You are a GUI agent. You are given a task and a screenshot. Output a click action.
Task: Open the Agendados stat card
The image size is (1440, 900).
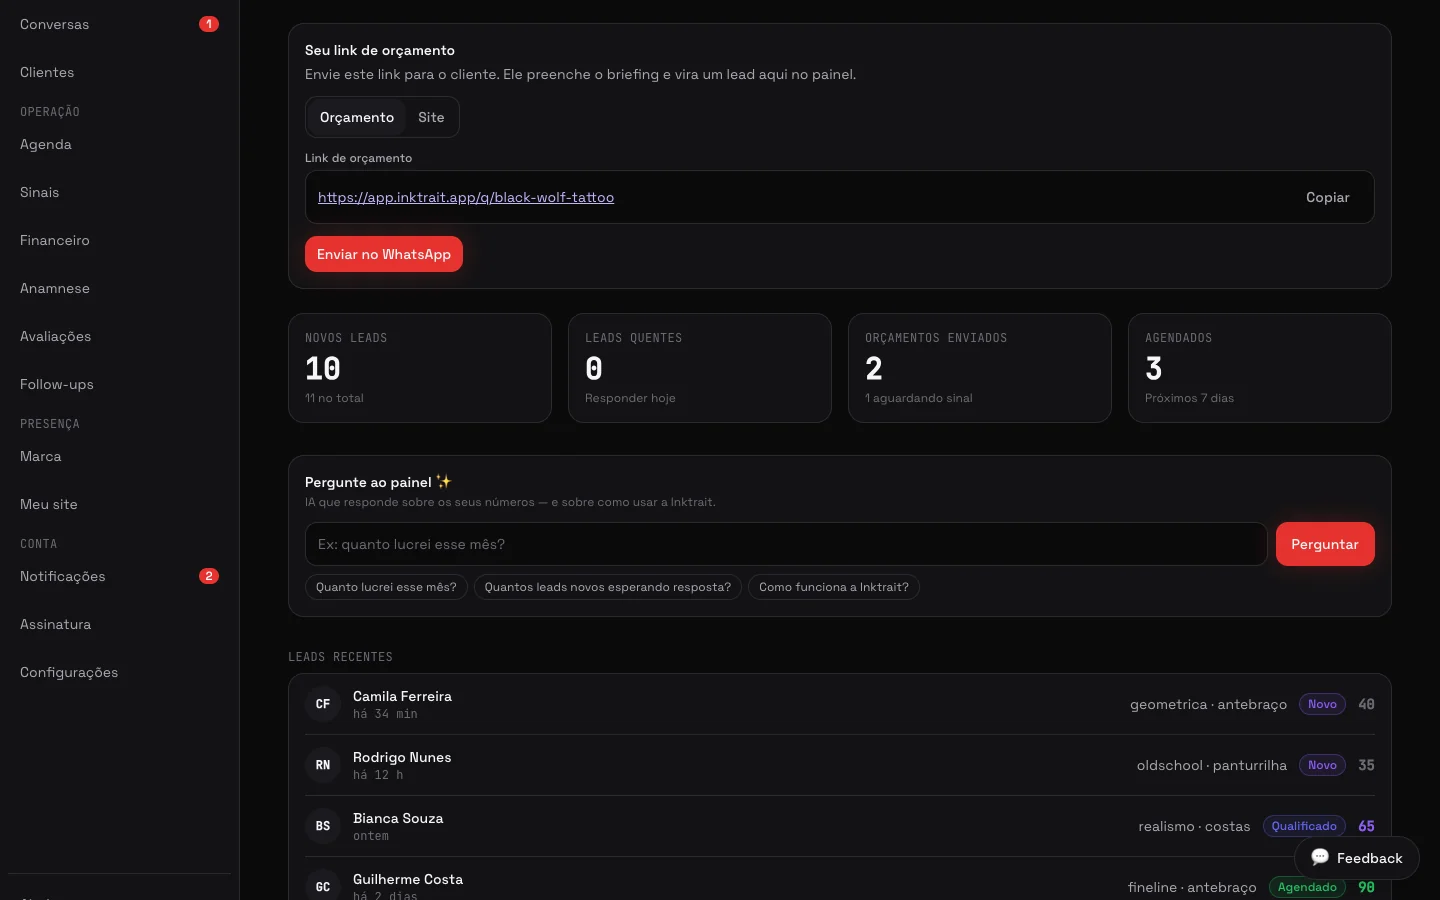pos(1260,368)
